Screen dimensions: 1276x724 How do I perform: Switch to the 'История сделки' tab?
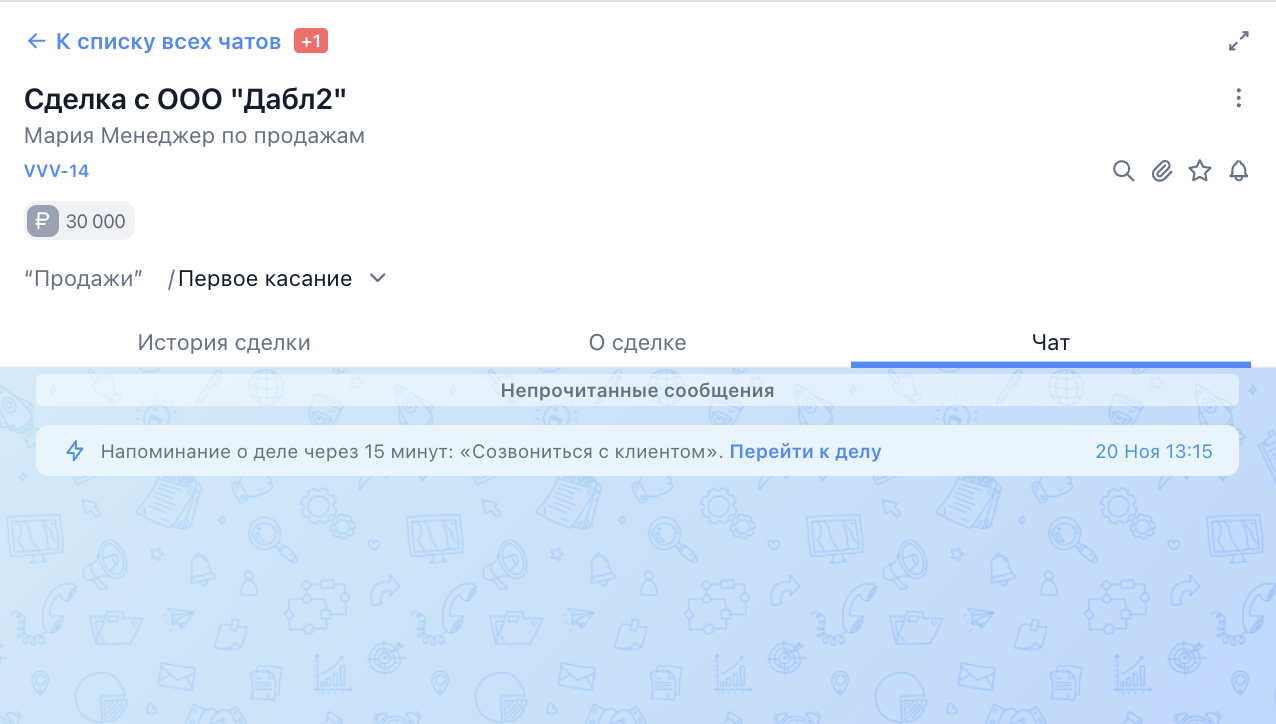(224, 343)
